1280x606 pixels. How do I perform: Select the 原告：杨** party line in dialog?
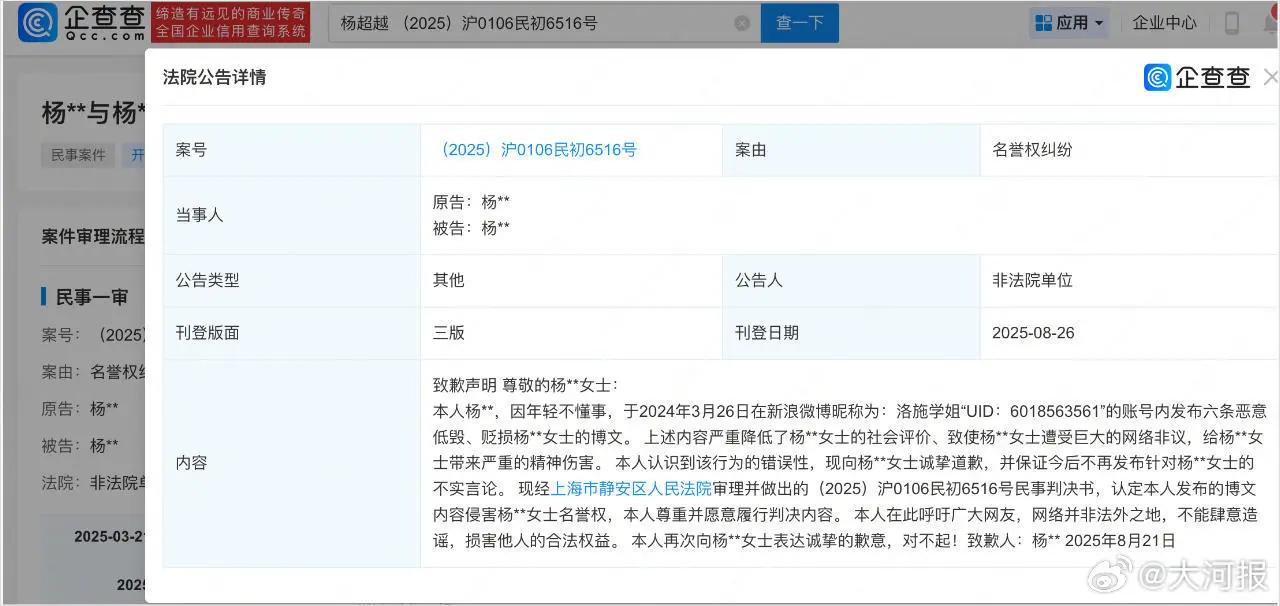click(471, 202)
